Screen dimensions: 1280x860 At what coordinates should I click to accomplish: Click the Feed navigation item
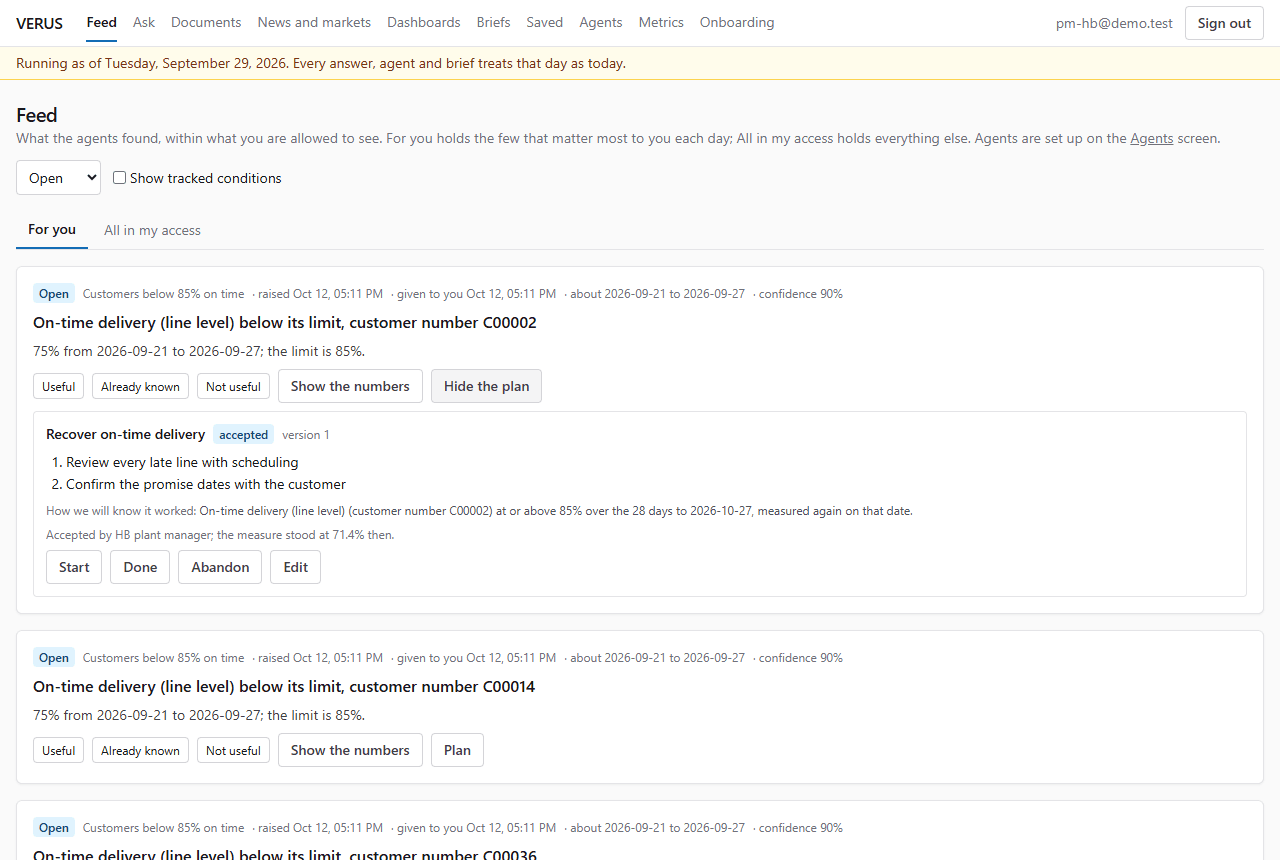pos(102,22)
